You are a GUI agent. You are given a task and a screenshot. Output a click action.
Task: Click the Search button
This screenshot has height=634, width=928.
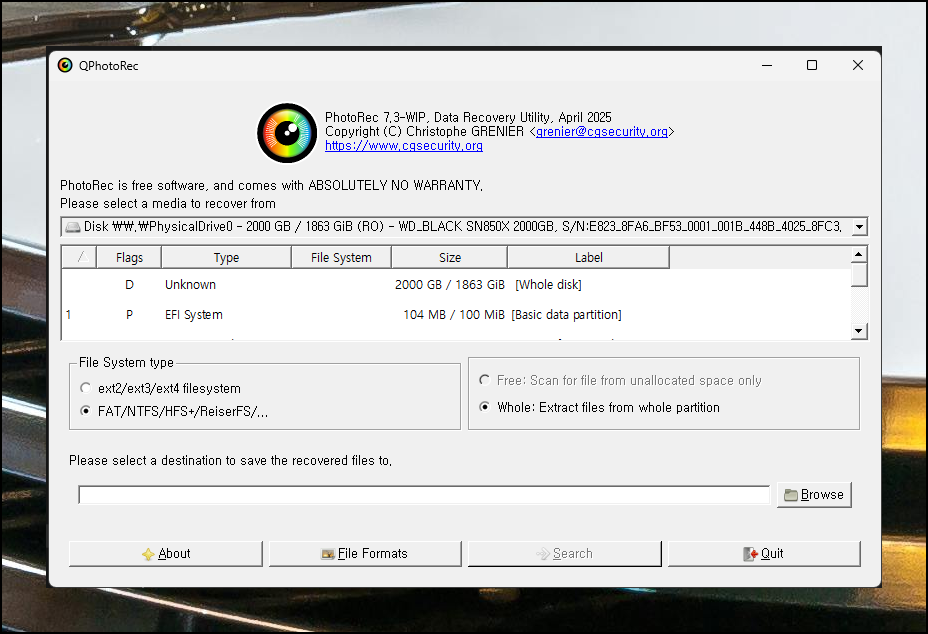(x=565, y=553)
